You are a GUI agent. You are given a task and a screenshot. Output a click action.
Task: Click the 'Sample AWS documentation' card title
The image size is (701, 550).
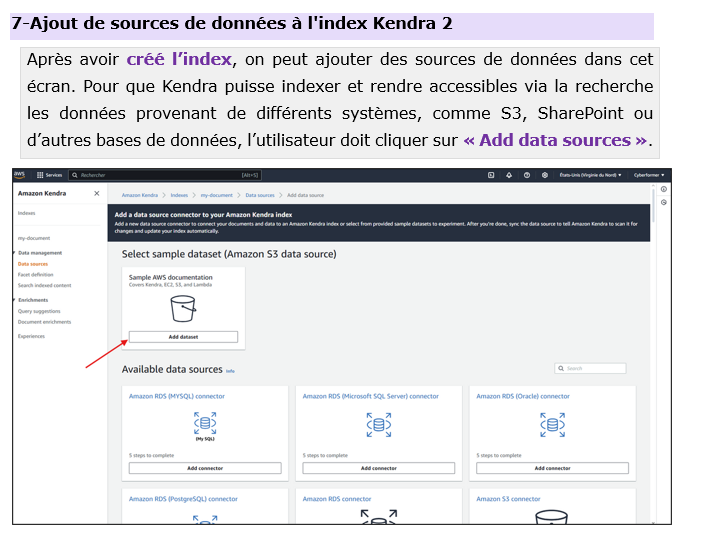coord(171,278)
